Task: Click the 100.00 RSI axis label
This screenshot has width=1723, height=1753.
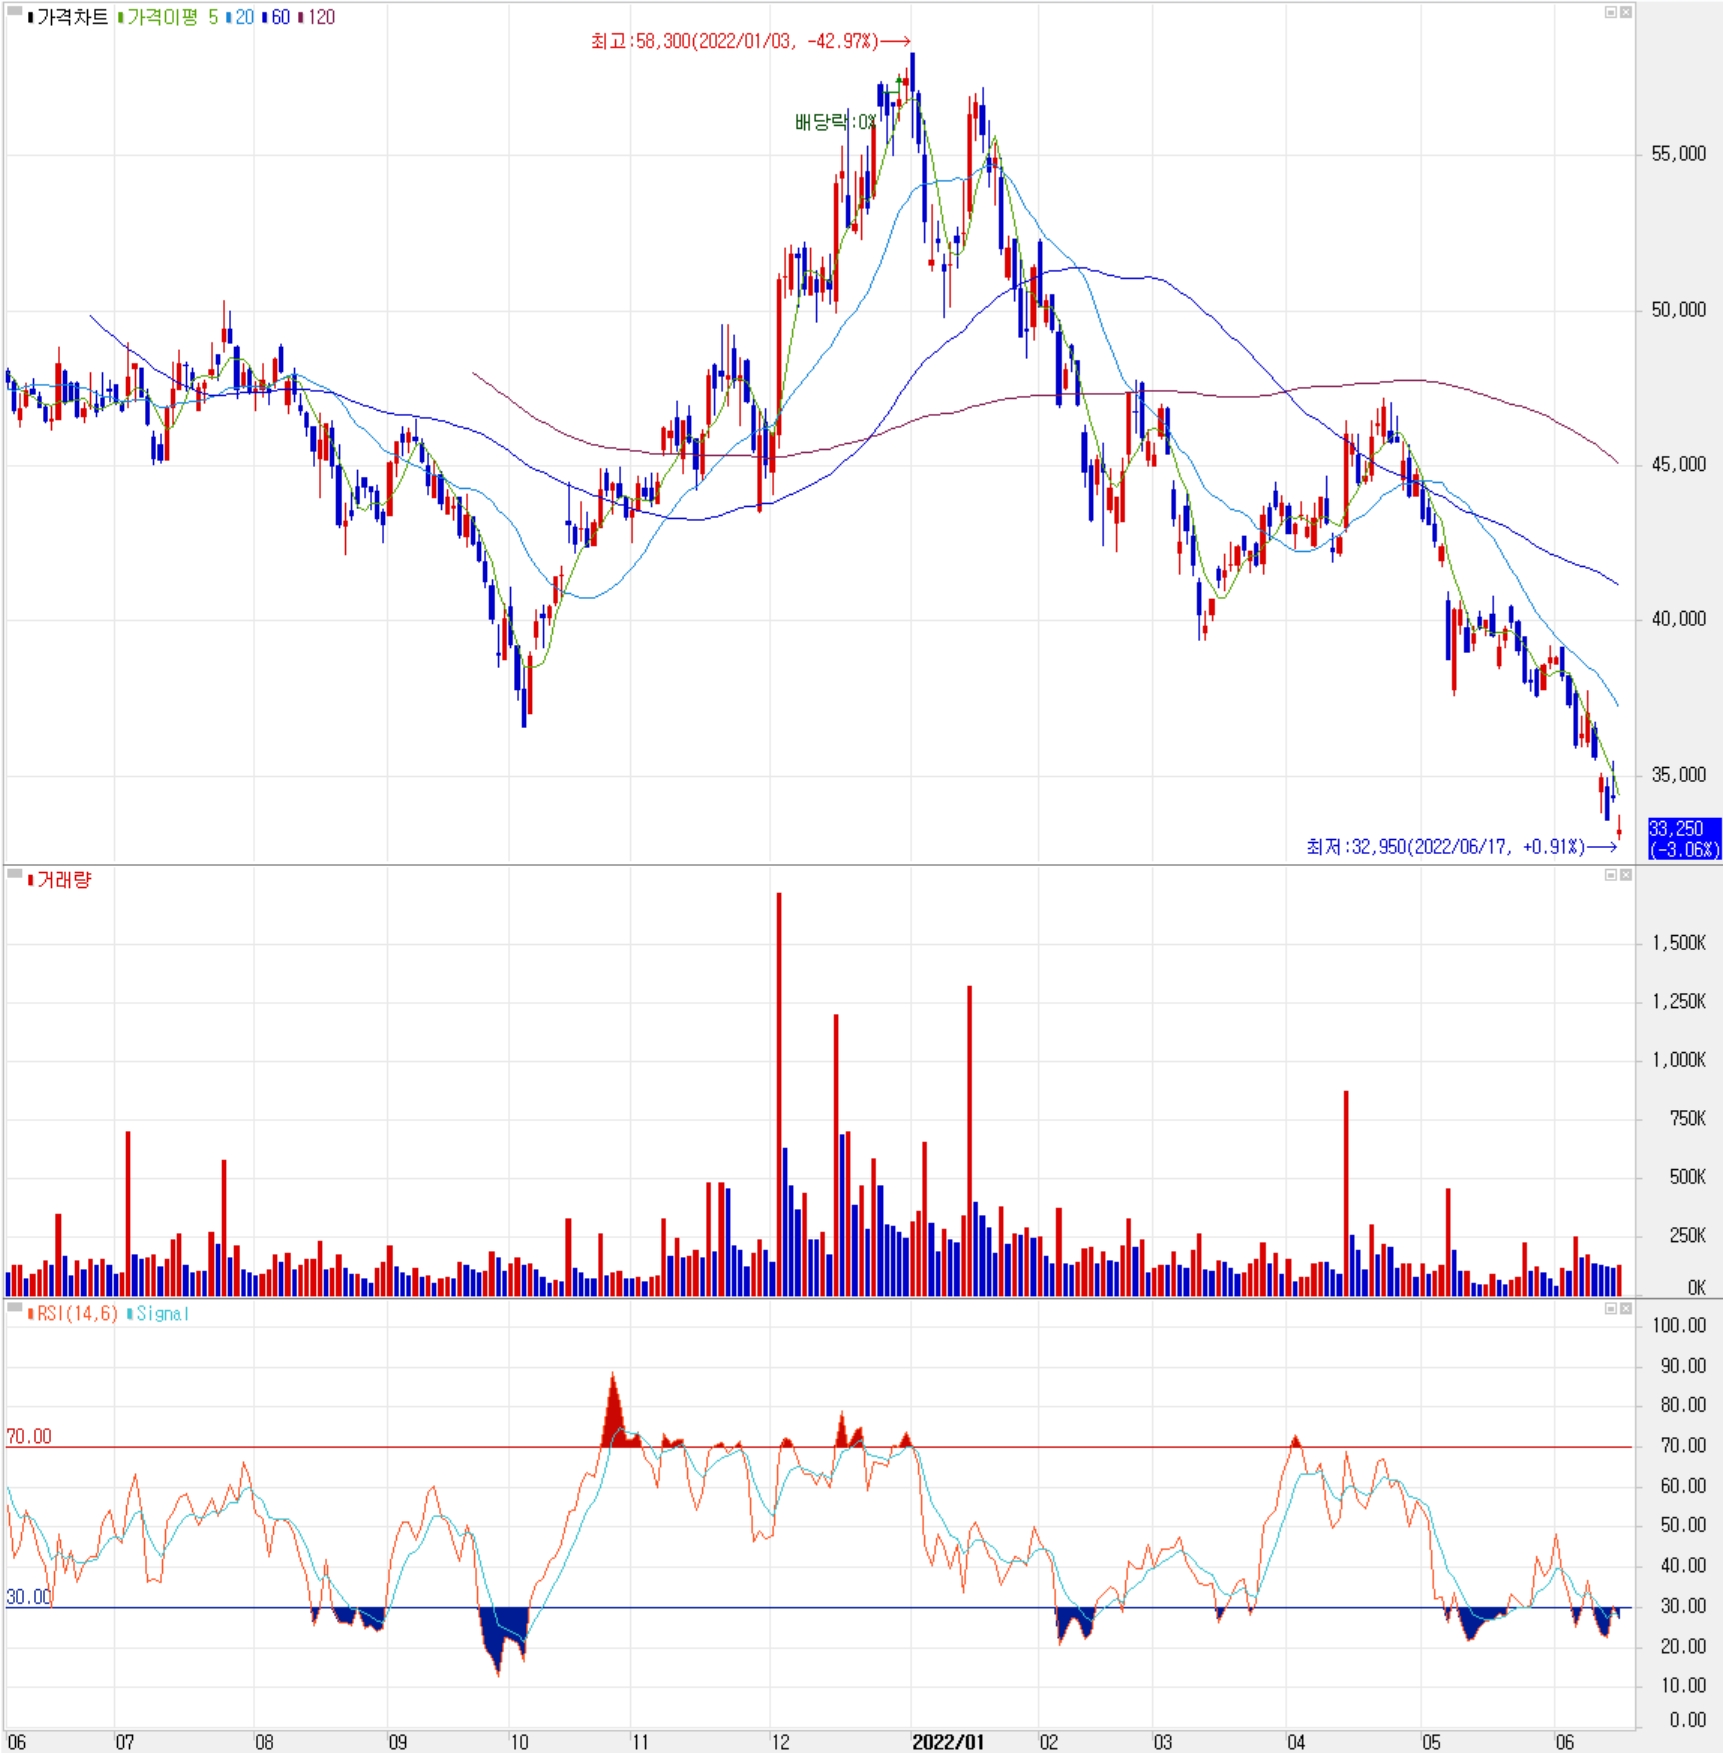Action: [x=1680, y=1326]
